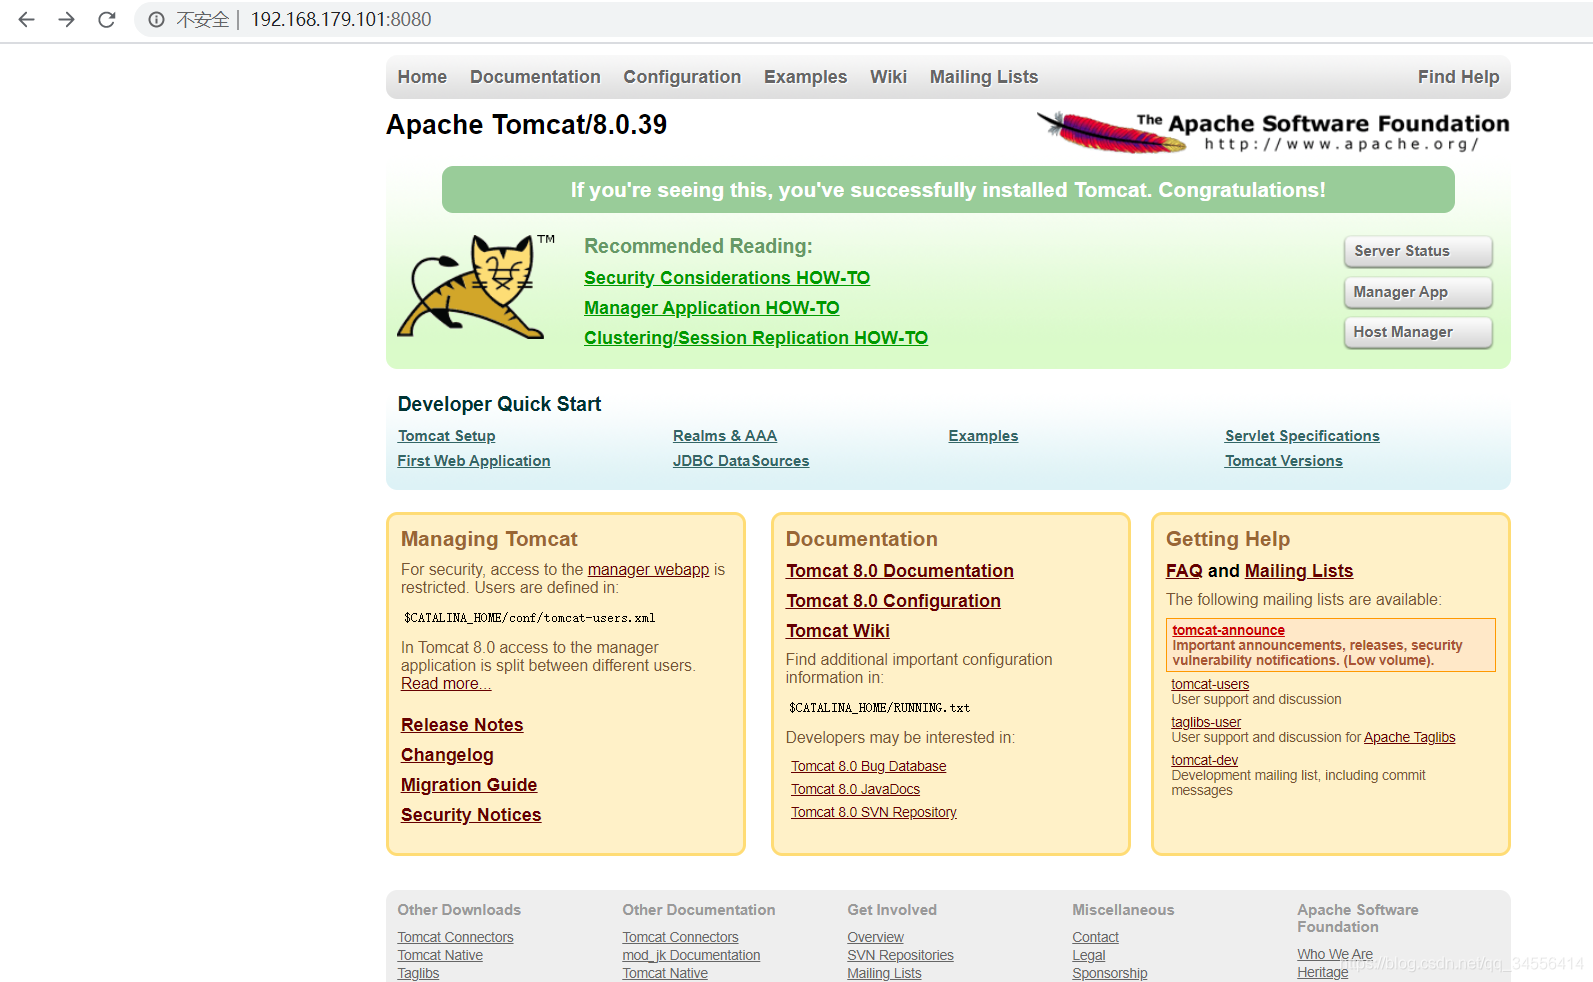Open Mailing Lists link under Getting Help
The image size is (1593, 982).
(1299, 571)
